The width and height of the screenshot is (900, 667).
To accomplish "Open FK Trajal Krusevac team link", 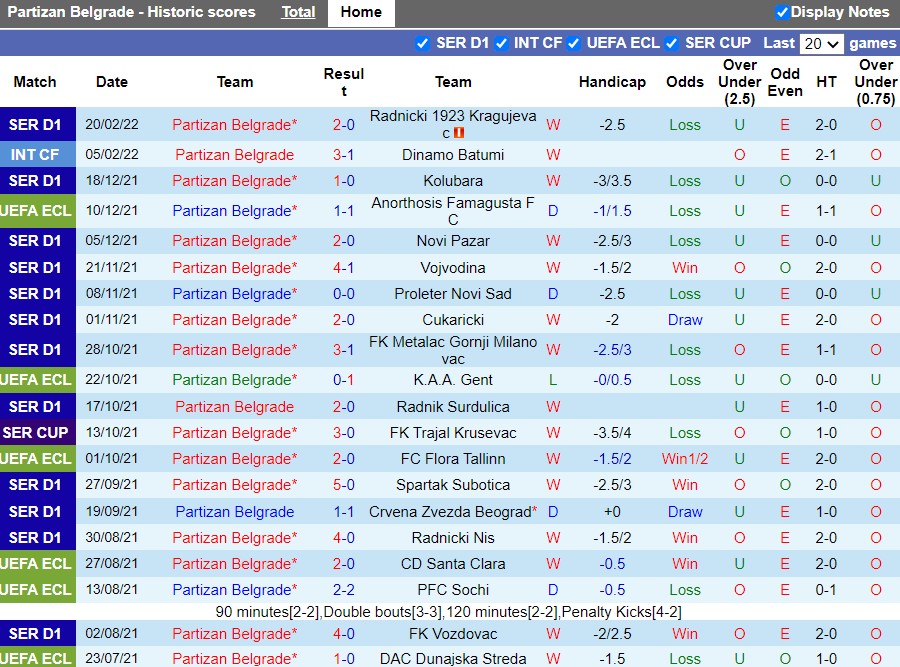I will (453, 433).
